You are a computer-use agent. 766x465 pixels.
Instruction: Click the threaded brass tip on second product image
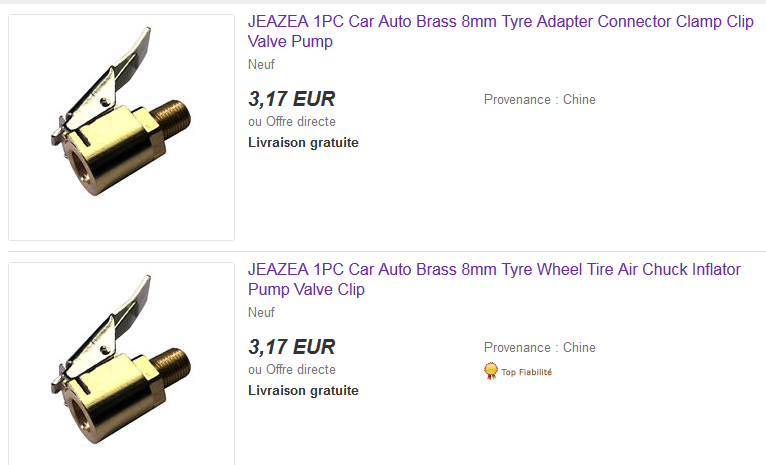170,367
